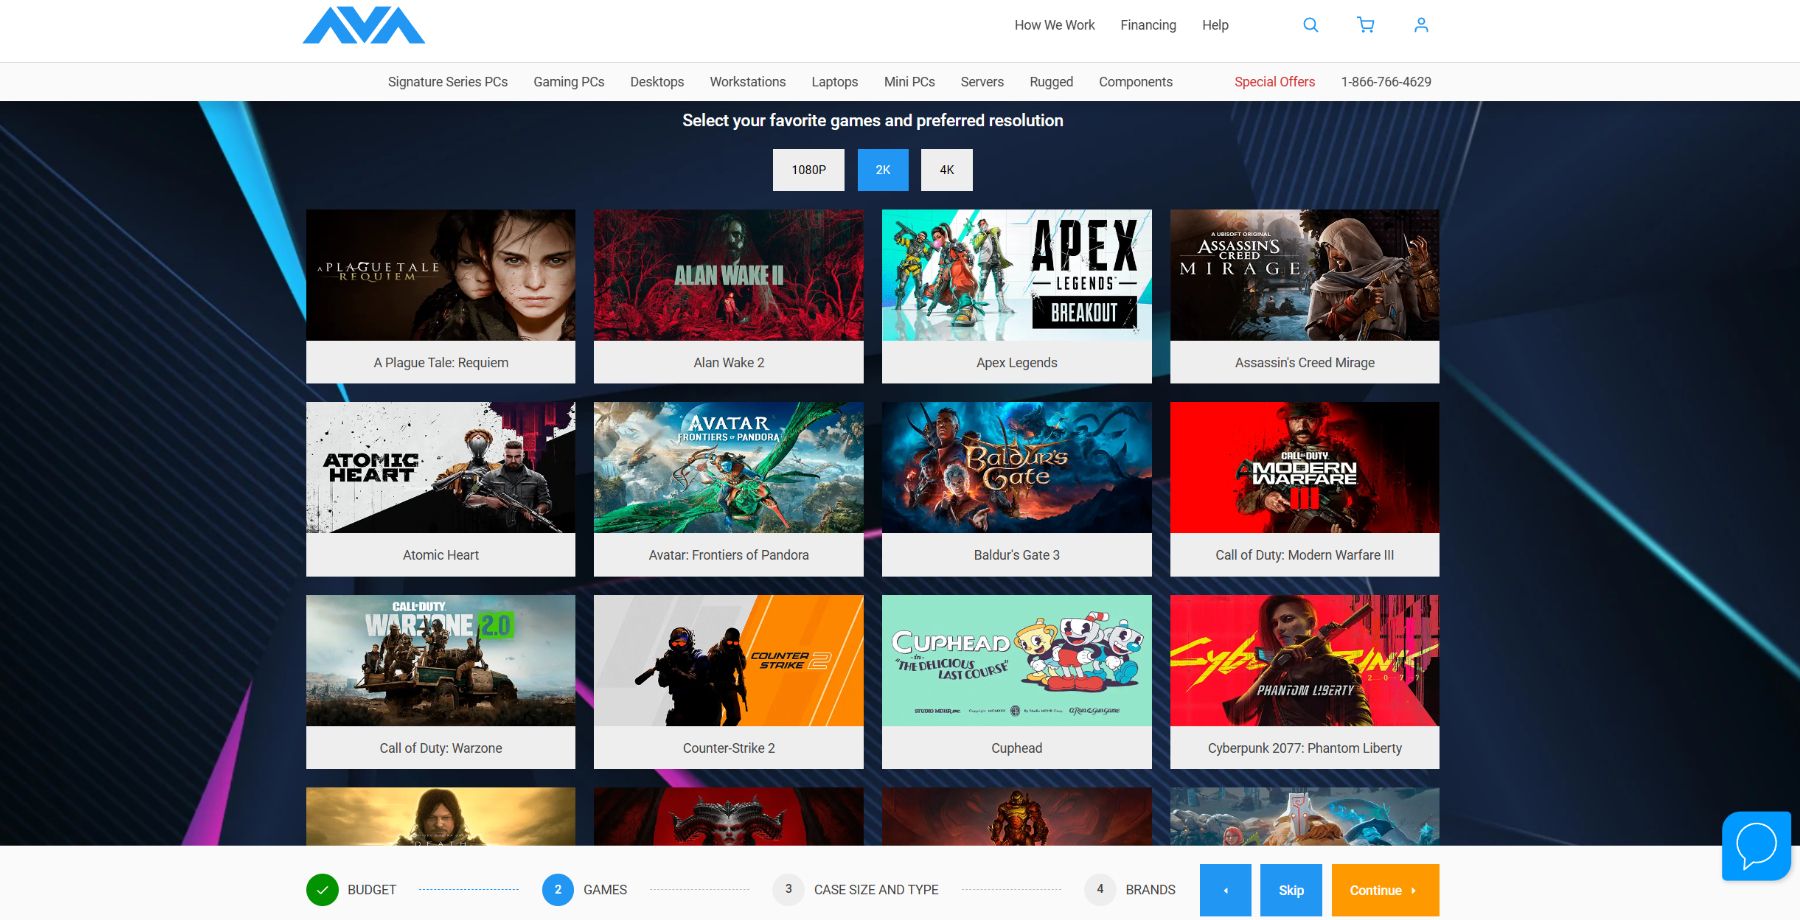Viewport: 1800px width, 920px height.
Task: Pick the Alan Wake 2 game card
Action: tap(728, 296)
